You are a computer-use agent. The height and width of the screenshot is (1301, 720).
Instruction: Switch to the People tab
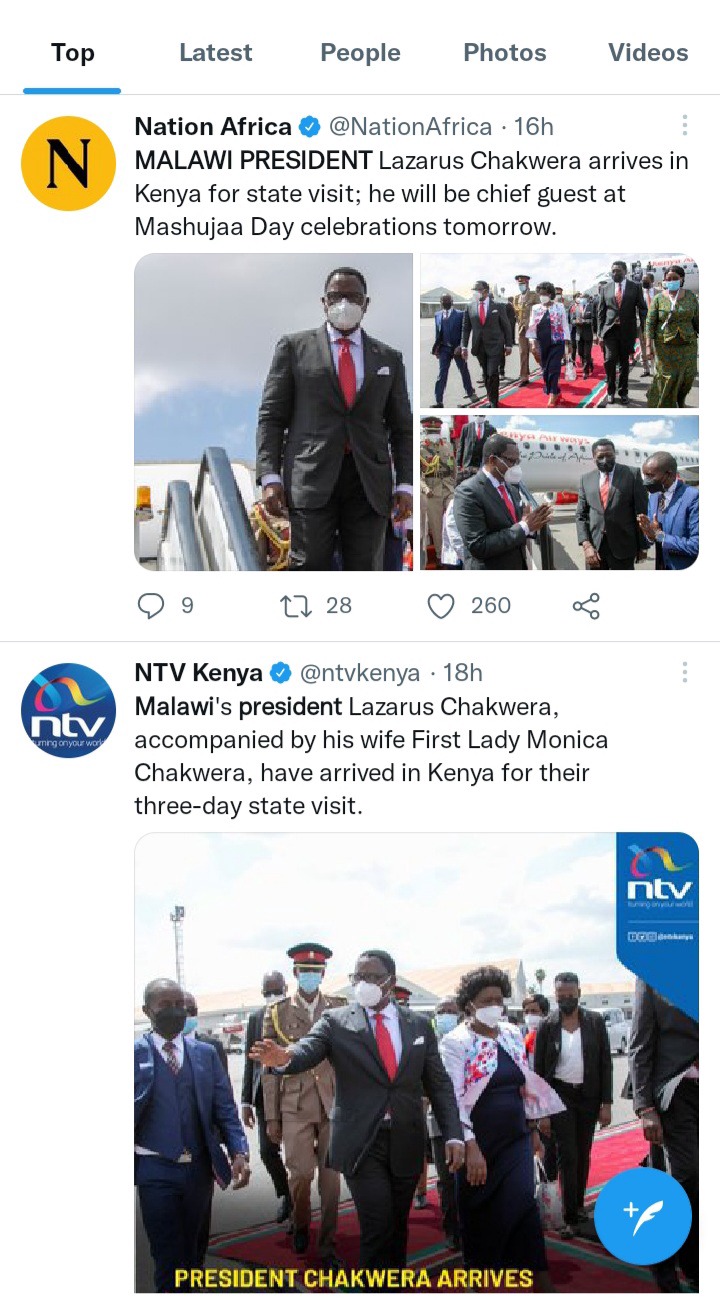(x=360, y=53)
